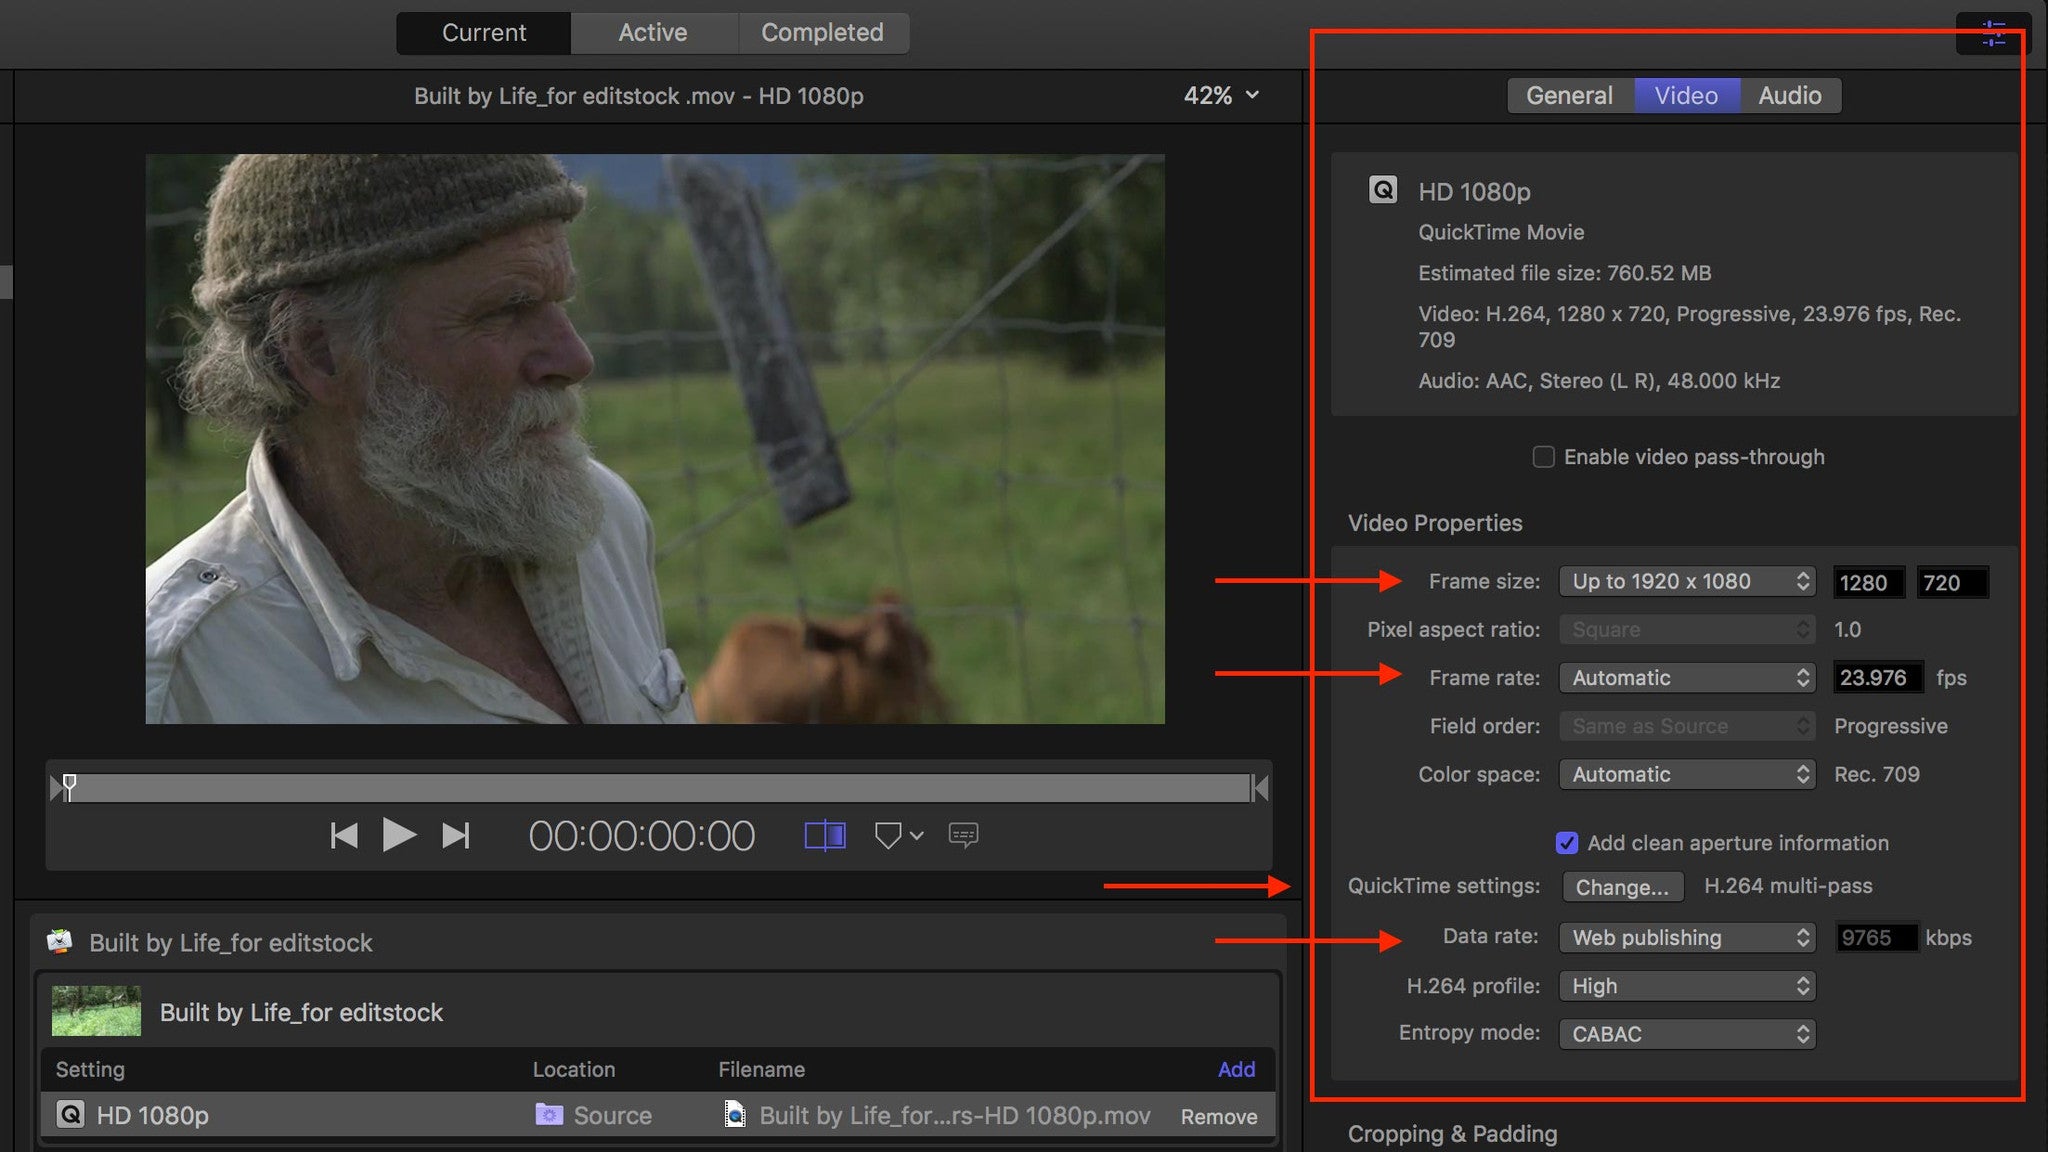Image resolution: width=2048 pixels, height=1152 pixels.
Task: Click the QuickTime icon beside HD 1080p setting row
Action: 70,1114
